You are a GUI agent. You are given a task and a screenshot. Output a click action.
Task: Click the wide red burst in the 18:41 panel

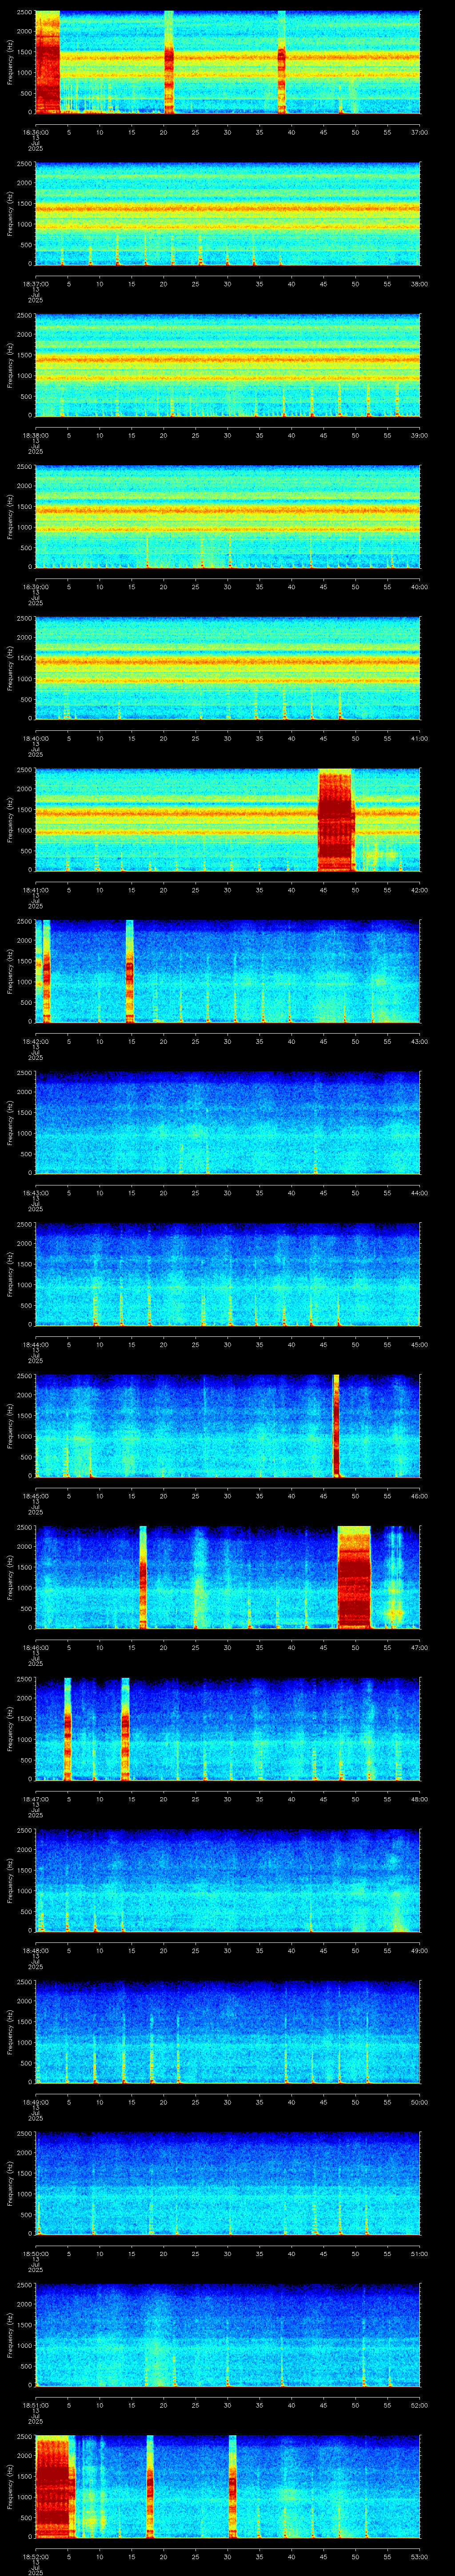point(336,820)
